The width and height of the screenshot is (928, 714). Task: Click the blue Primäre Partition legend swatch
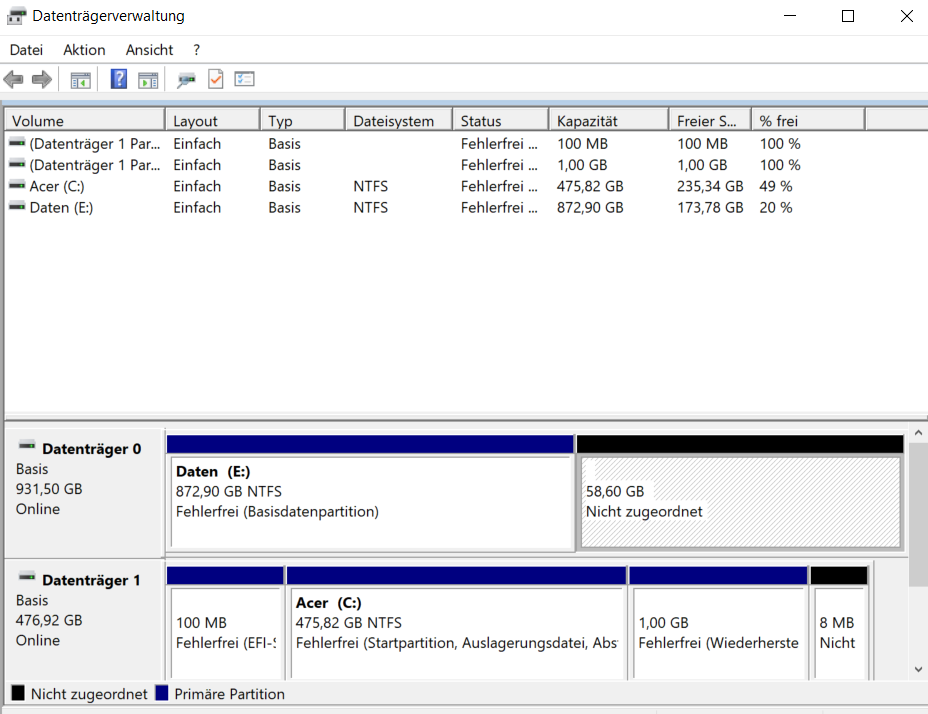(162, 693)
